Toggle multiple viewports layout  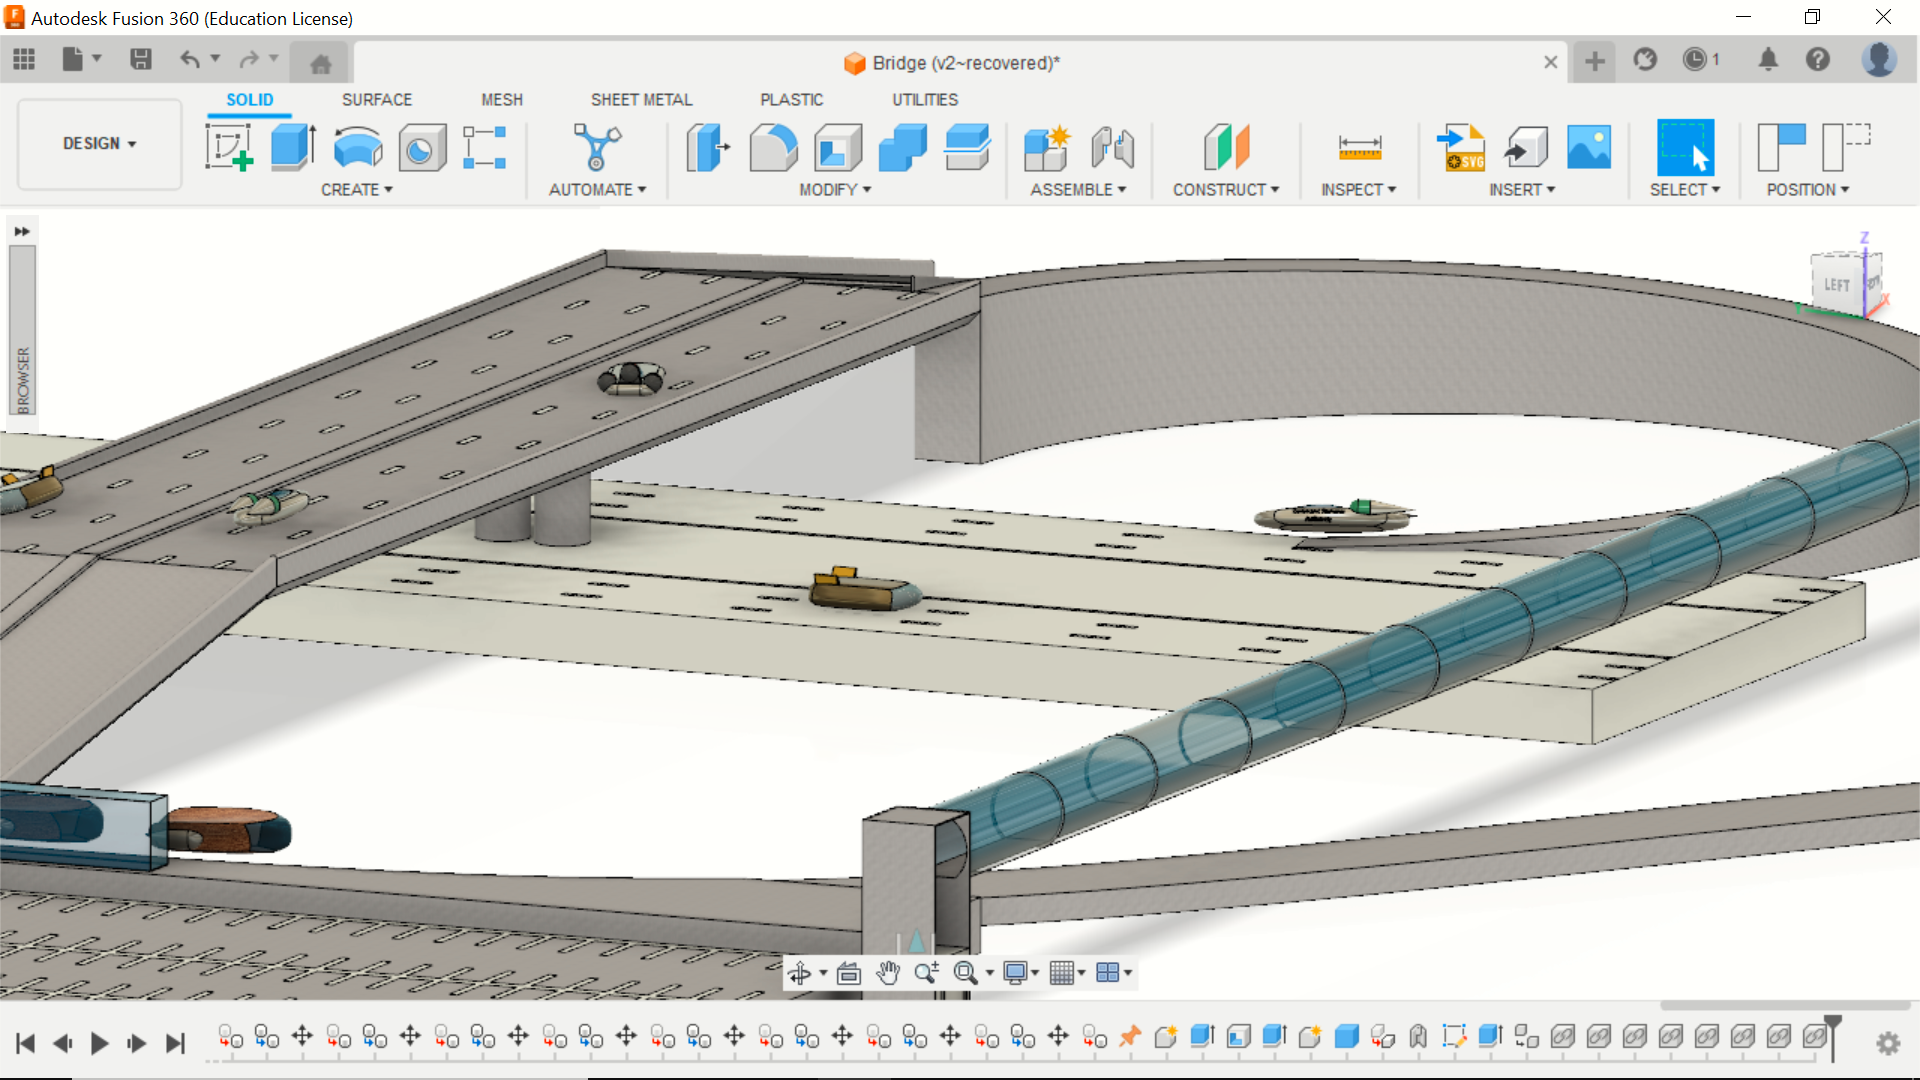pos(1108,972)
